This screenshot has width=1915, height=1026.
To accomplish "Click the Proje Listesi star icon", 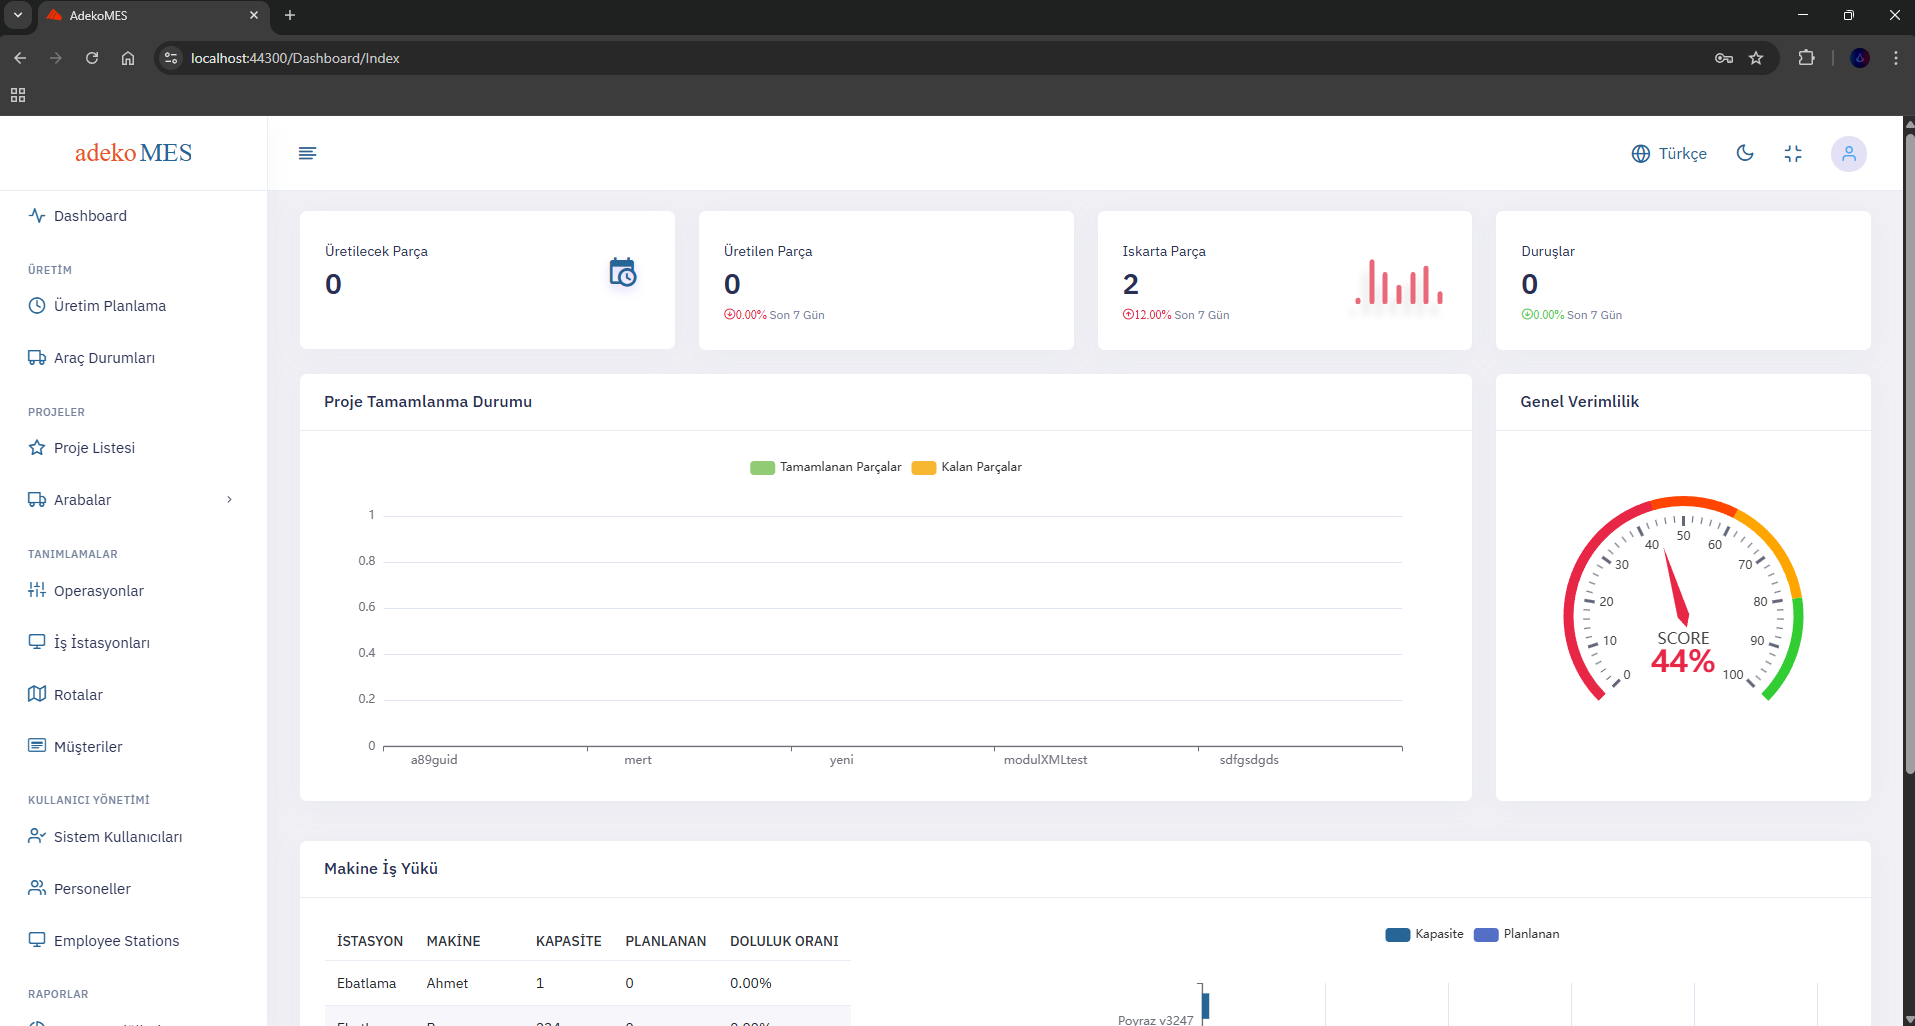I will (37, 448).
